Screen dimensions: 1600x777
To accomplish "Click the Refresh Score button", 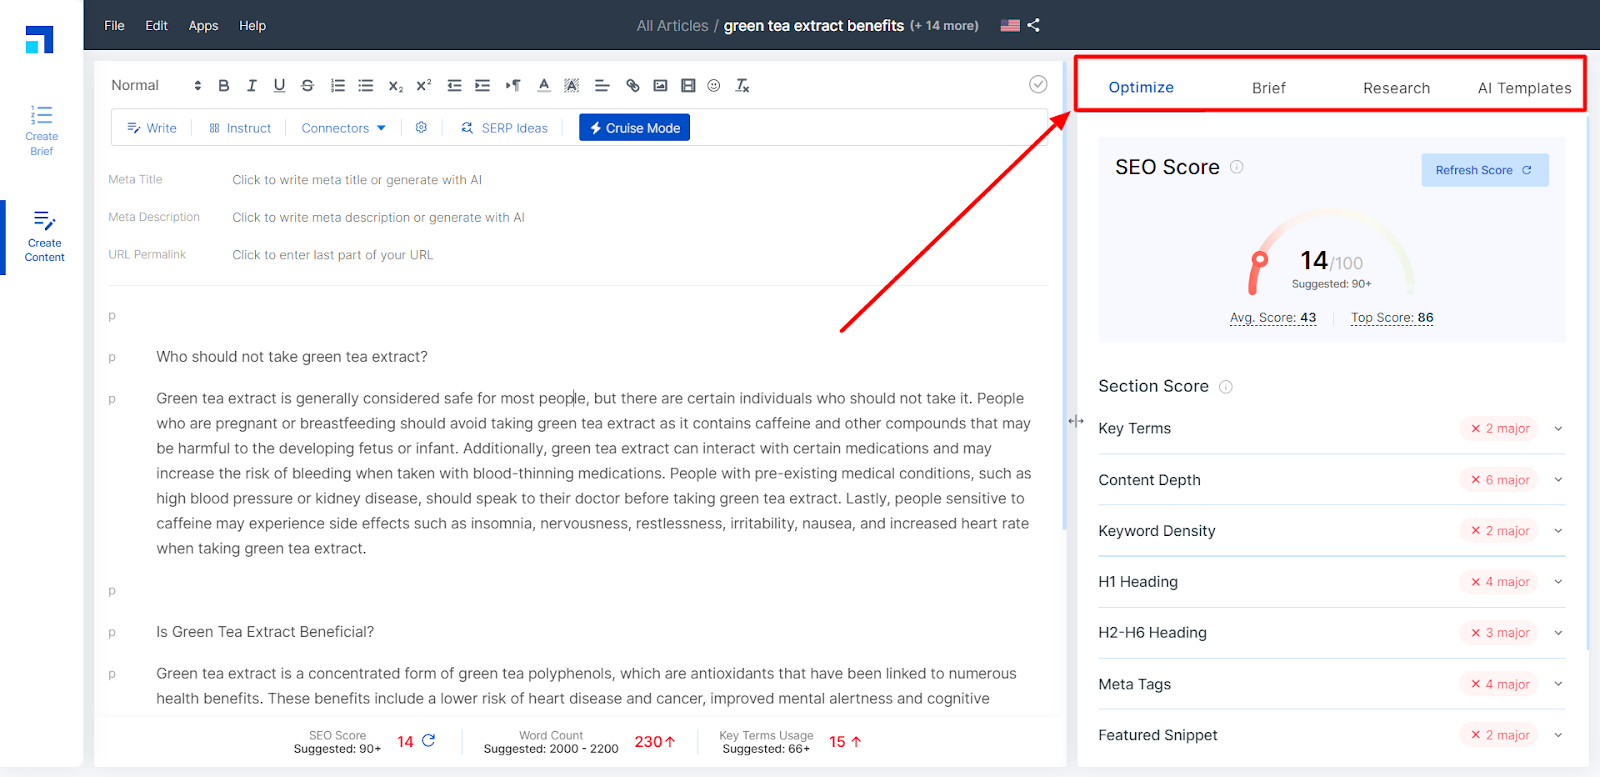I will pos(1485,170).
